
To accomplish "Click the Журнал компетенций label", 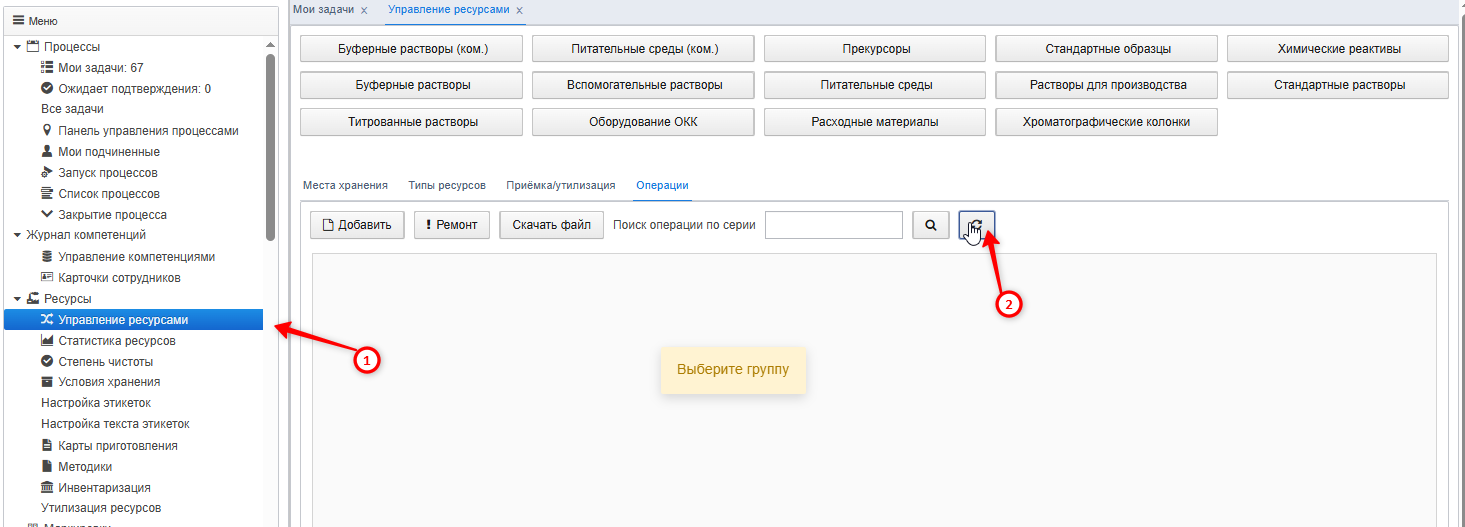I will 85,236.
